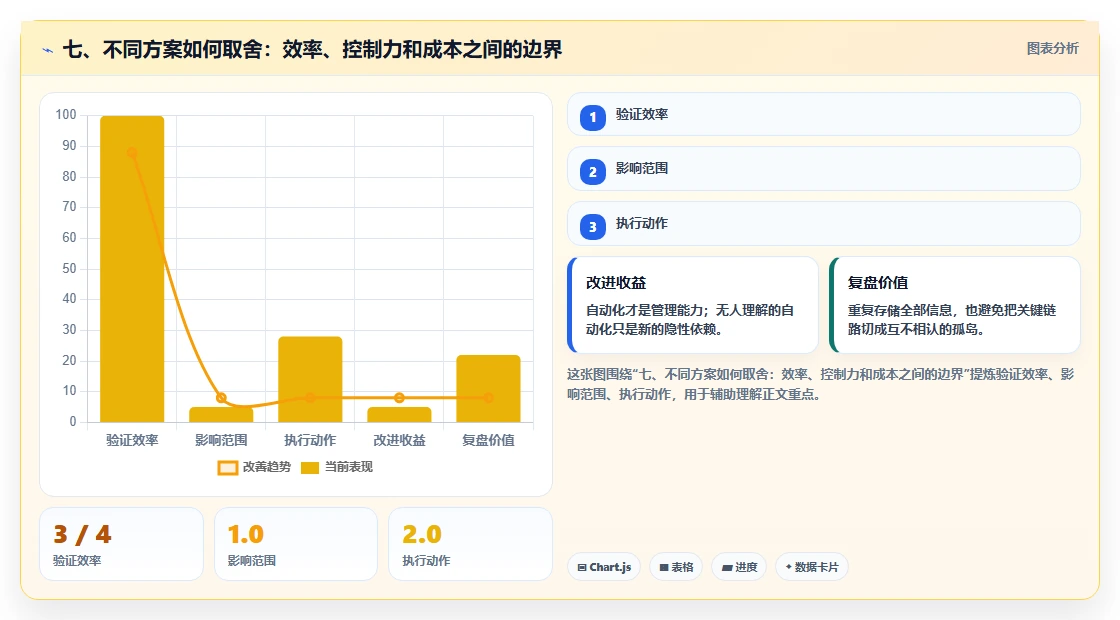
Task: Select numbered badge 3 for 执行动作
Action: (592, 226)
